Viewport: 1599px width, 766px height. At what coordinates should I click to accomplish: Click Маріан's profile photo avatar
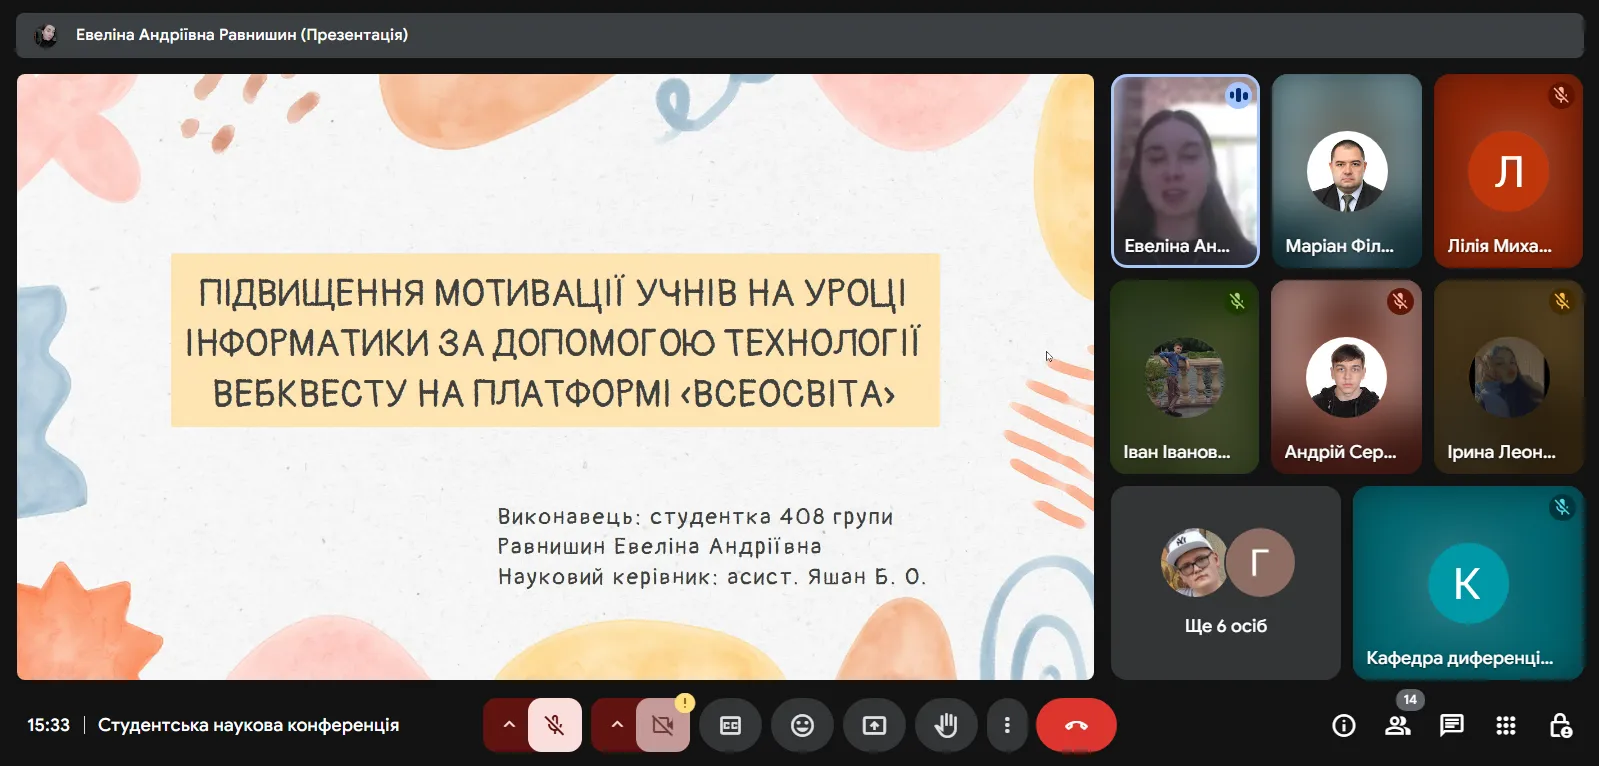click(1347, 171)
